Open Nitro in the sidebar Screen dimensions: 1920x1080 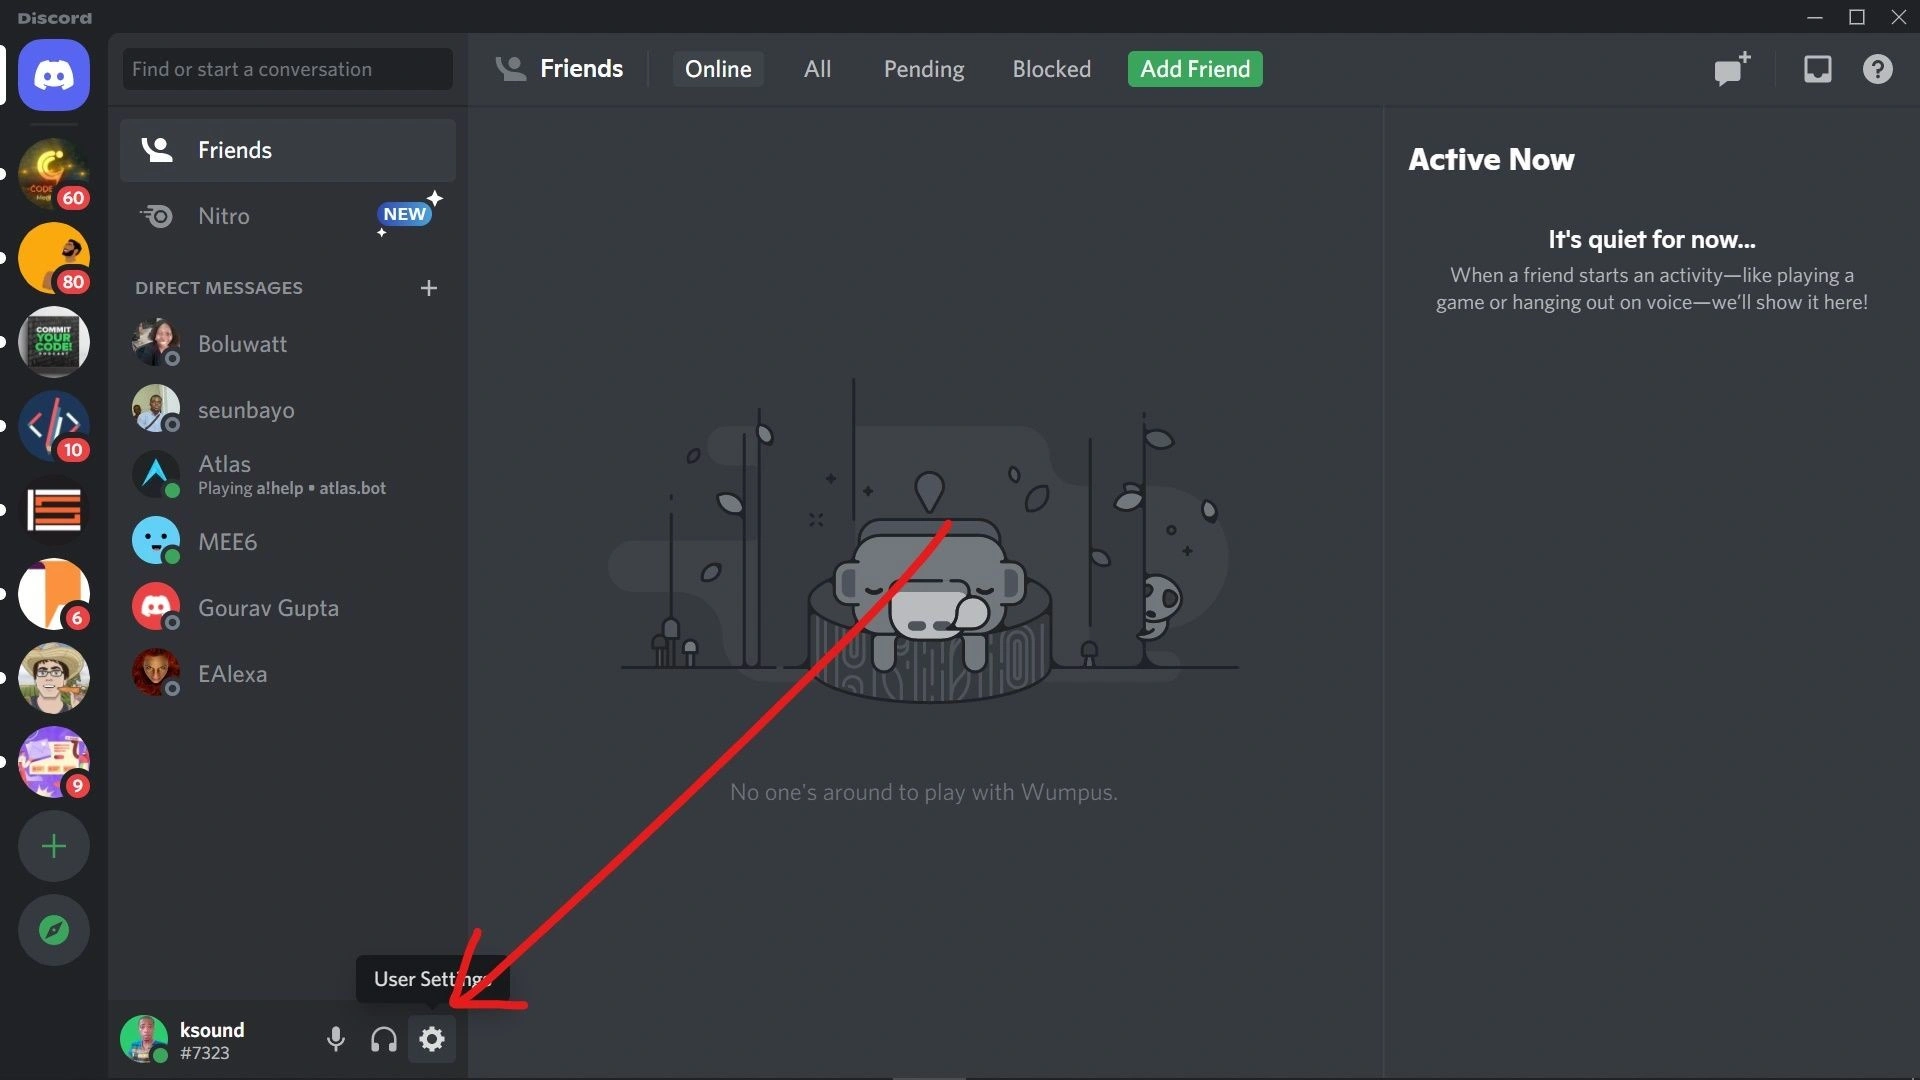click(288, 216)
